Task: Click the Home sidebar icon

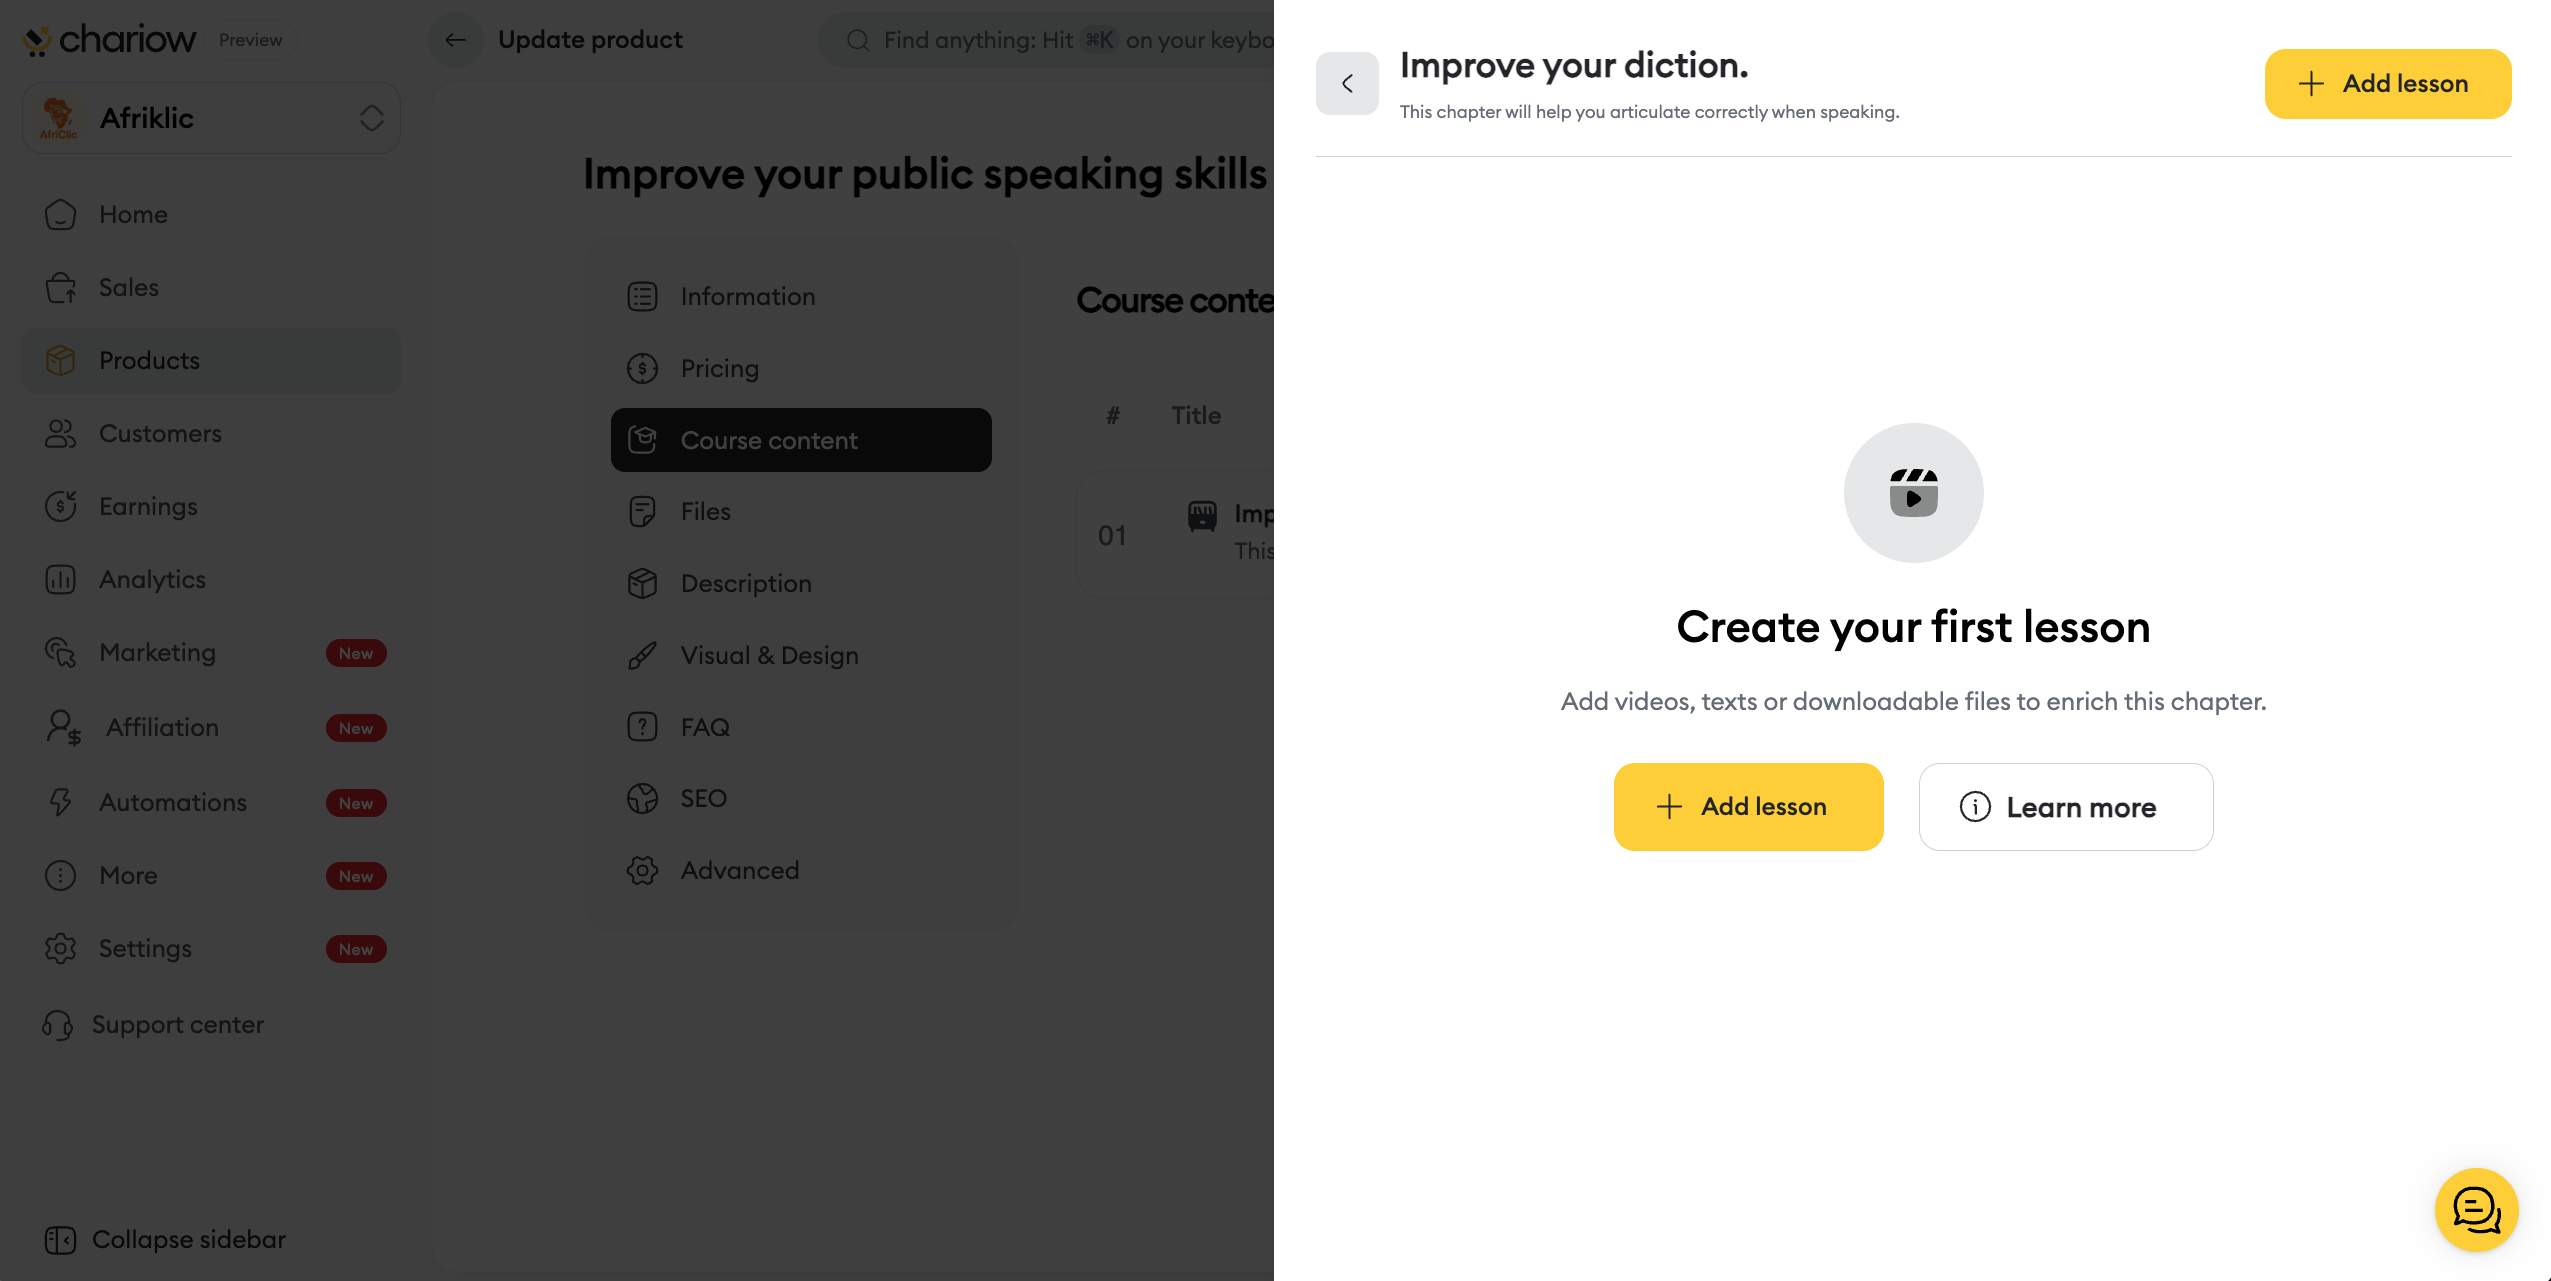Action: pos(61,215)
